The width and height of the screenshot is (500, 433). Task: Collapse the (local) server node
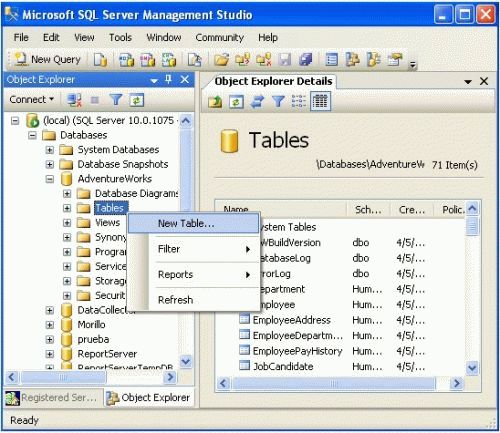(x=15, y=121)
